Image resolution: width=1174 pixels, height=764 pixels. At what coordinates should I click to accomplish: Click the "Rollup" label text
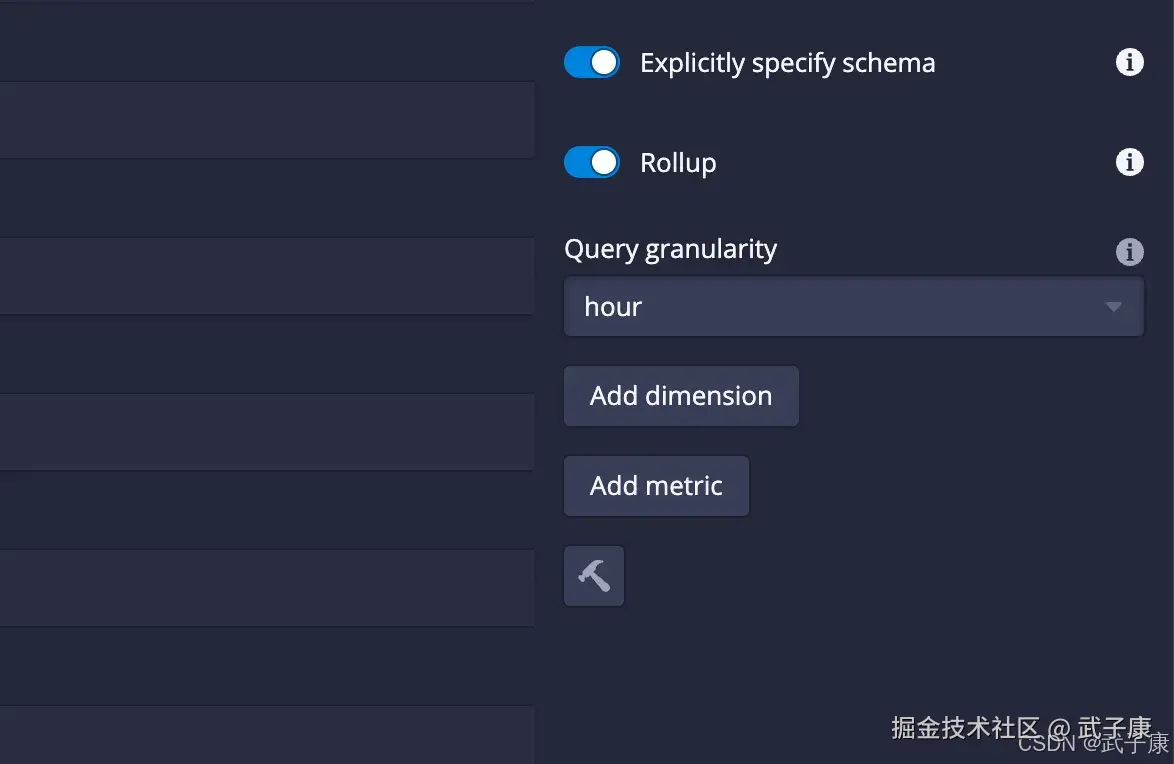point(678,162)
